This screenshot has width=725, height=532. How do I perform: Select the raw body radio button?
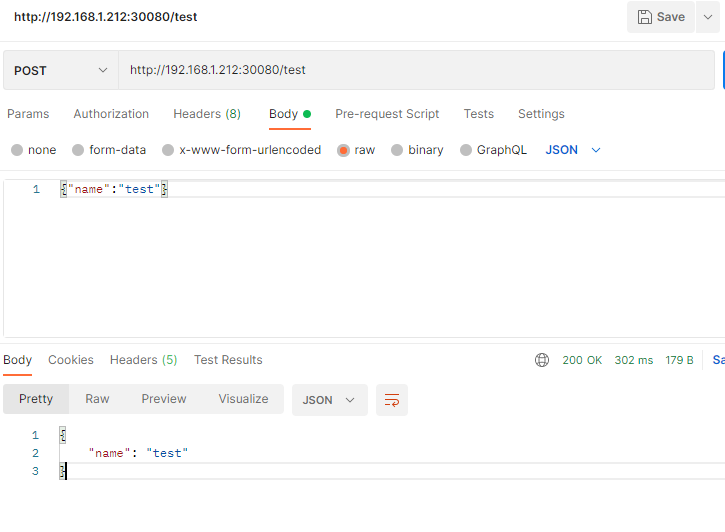[343, 150]
